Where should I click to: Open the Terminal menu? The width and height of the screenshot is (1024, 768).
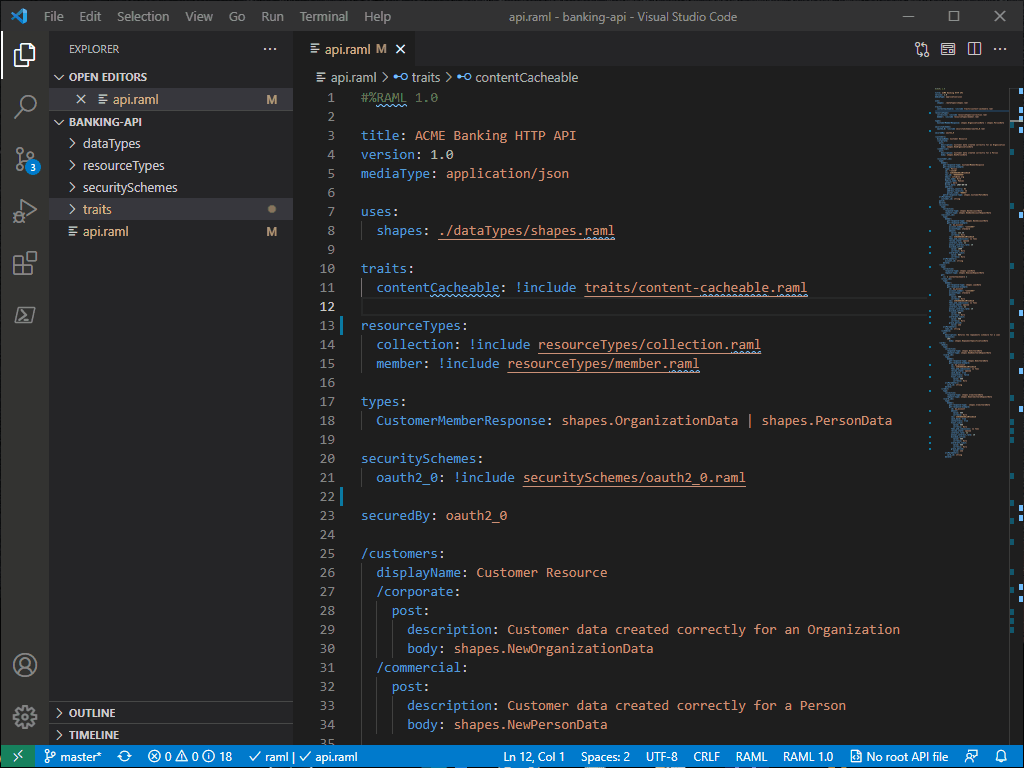point(324,16)
